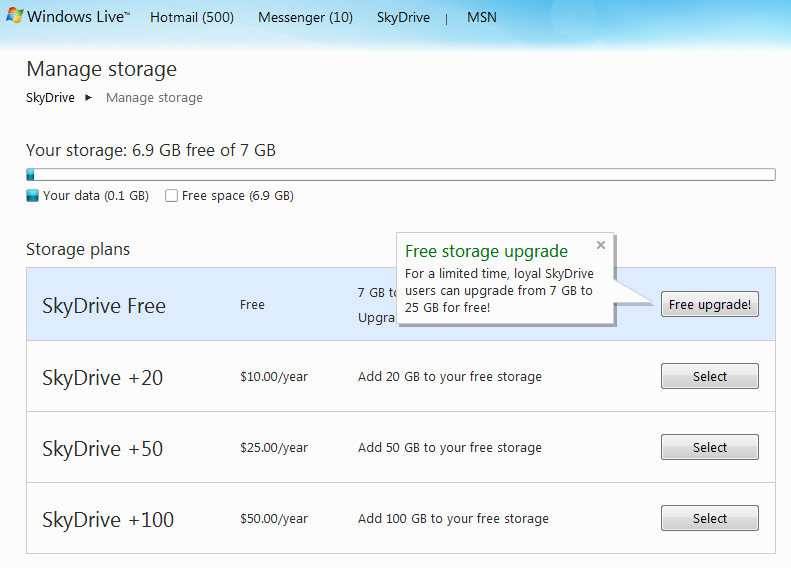791x568 pixels.
Task: Click the 'Your data (0.1 GB)' label
Action: tap(96, 196)
